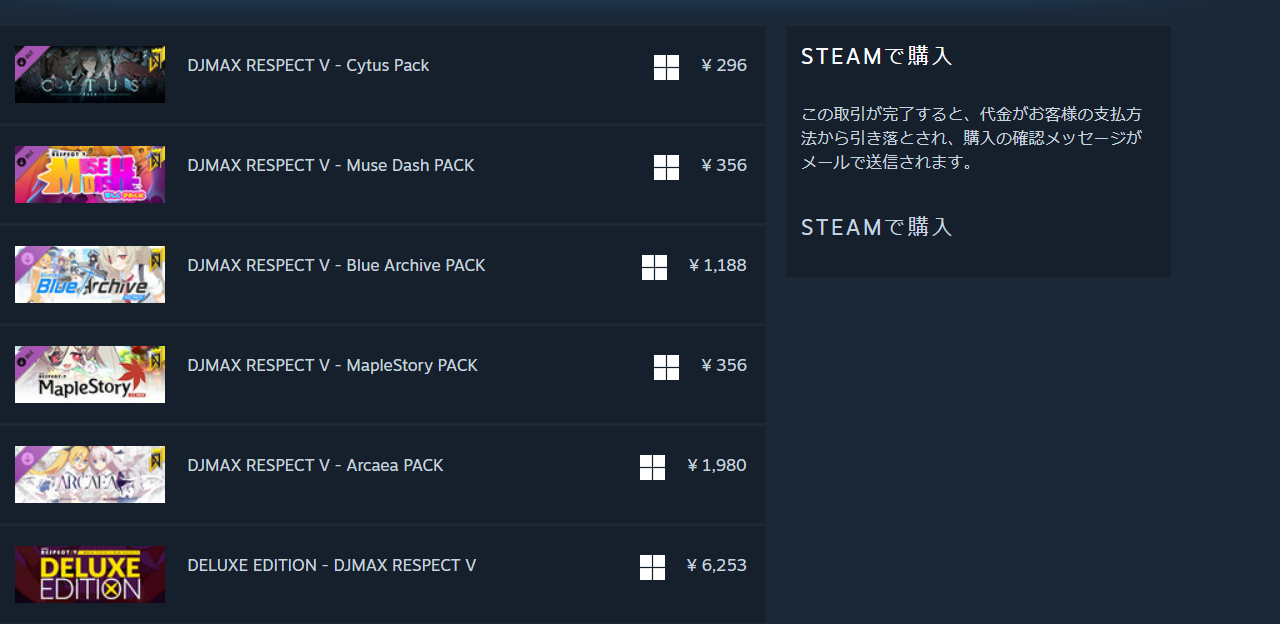This screenshot has height=624, width=1280.
Task: Open DJMAX RESPECT V - Cytus Pack title
Action: pos(308,65)
